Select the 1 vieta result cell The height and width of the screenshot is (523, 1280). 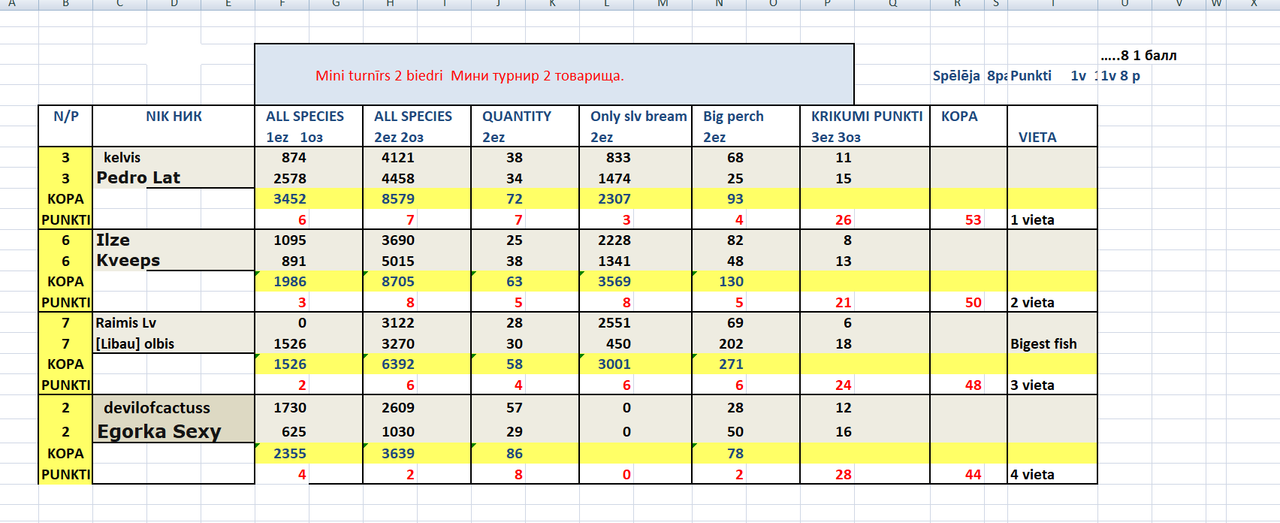[1052, 220]
